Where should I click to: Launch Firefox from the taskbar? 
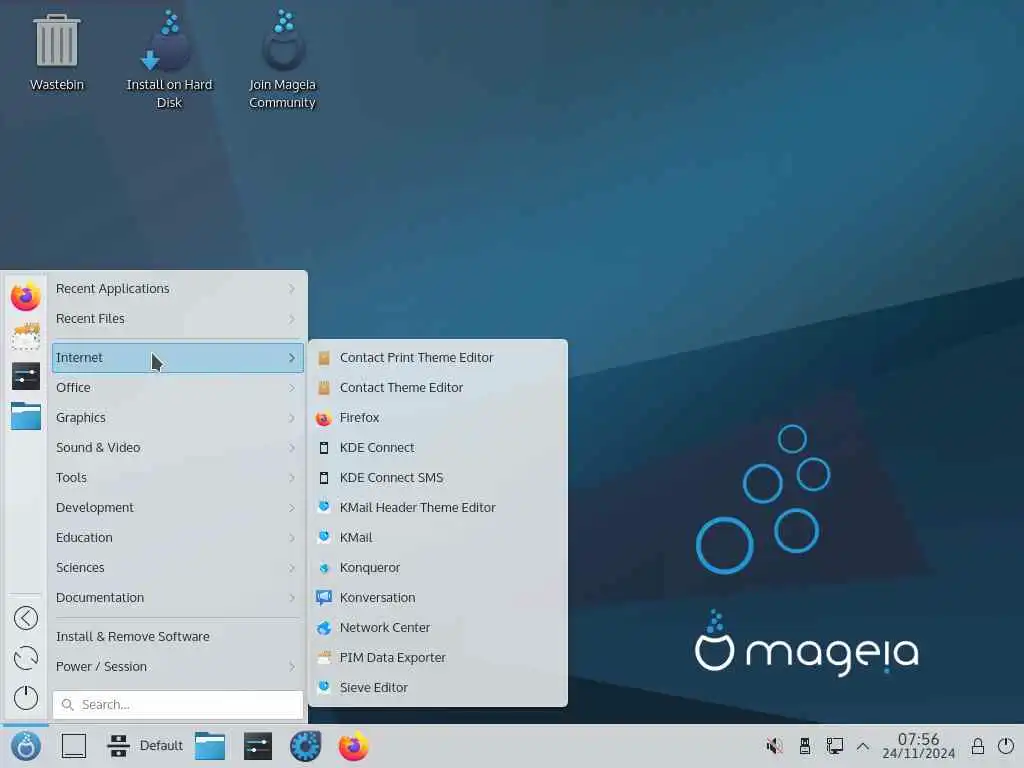coord(353,746)
